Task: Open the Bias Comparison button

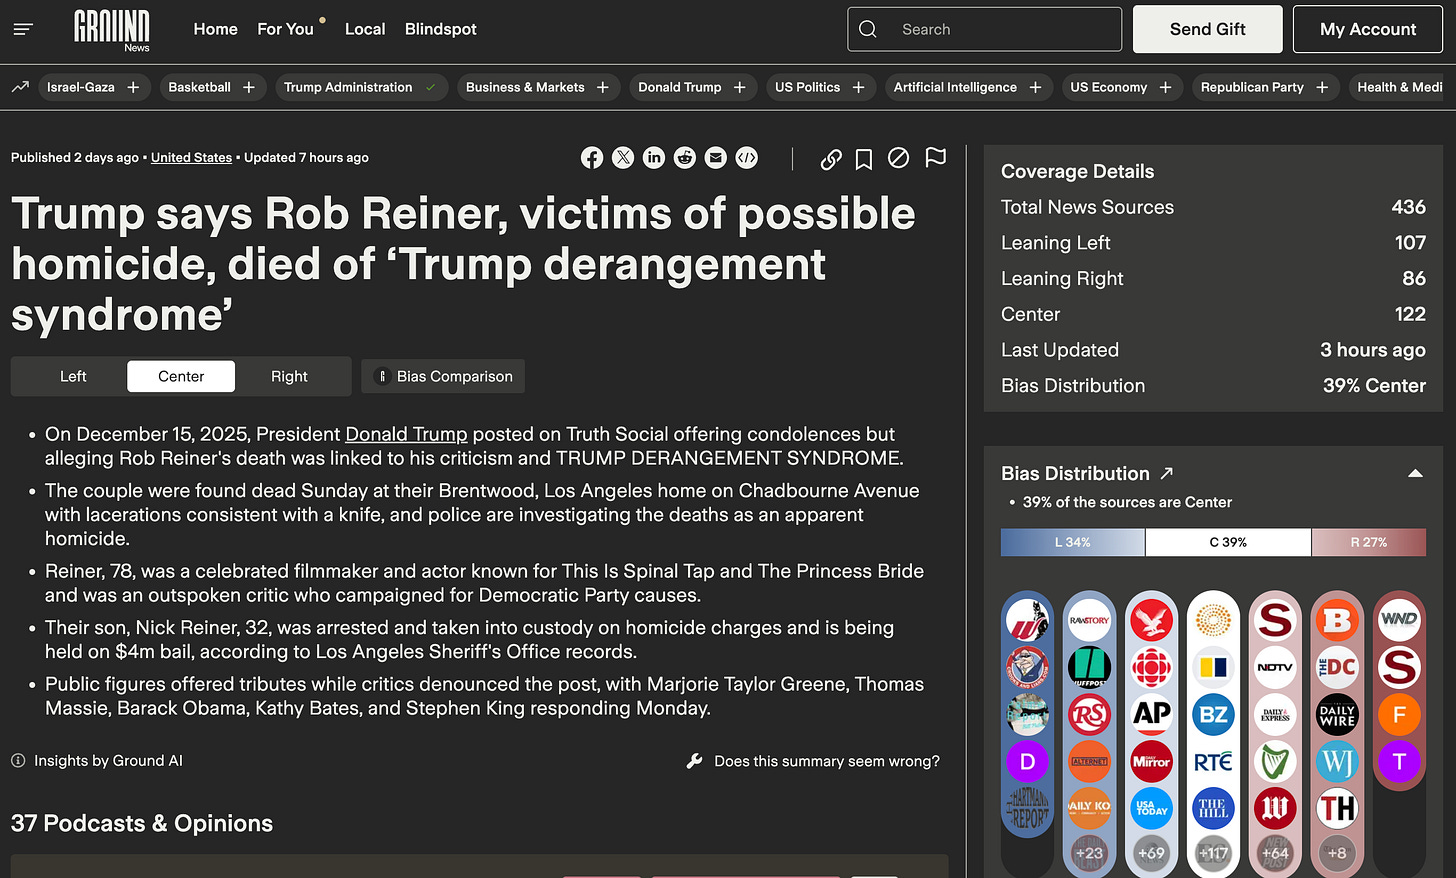Action: [443, 376]
